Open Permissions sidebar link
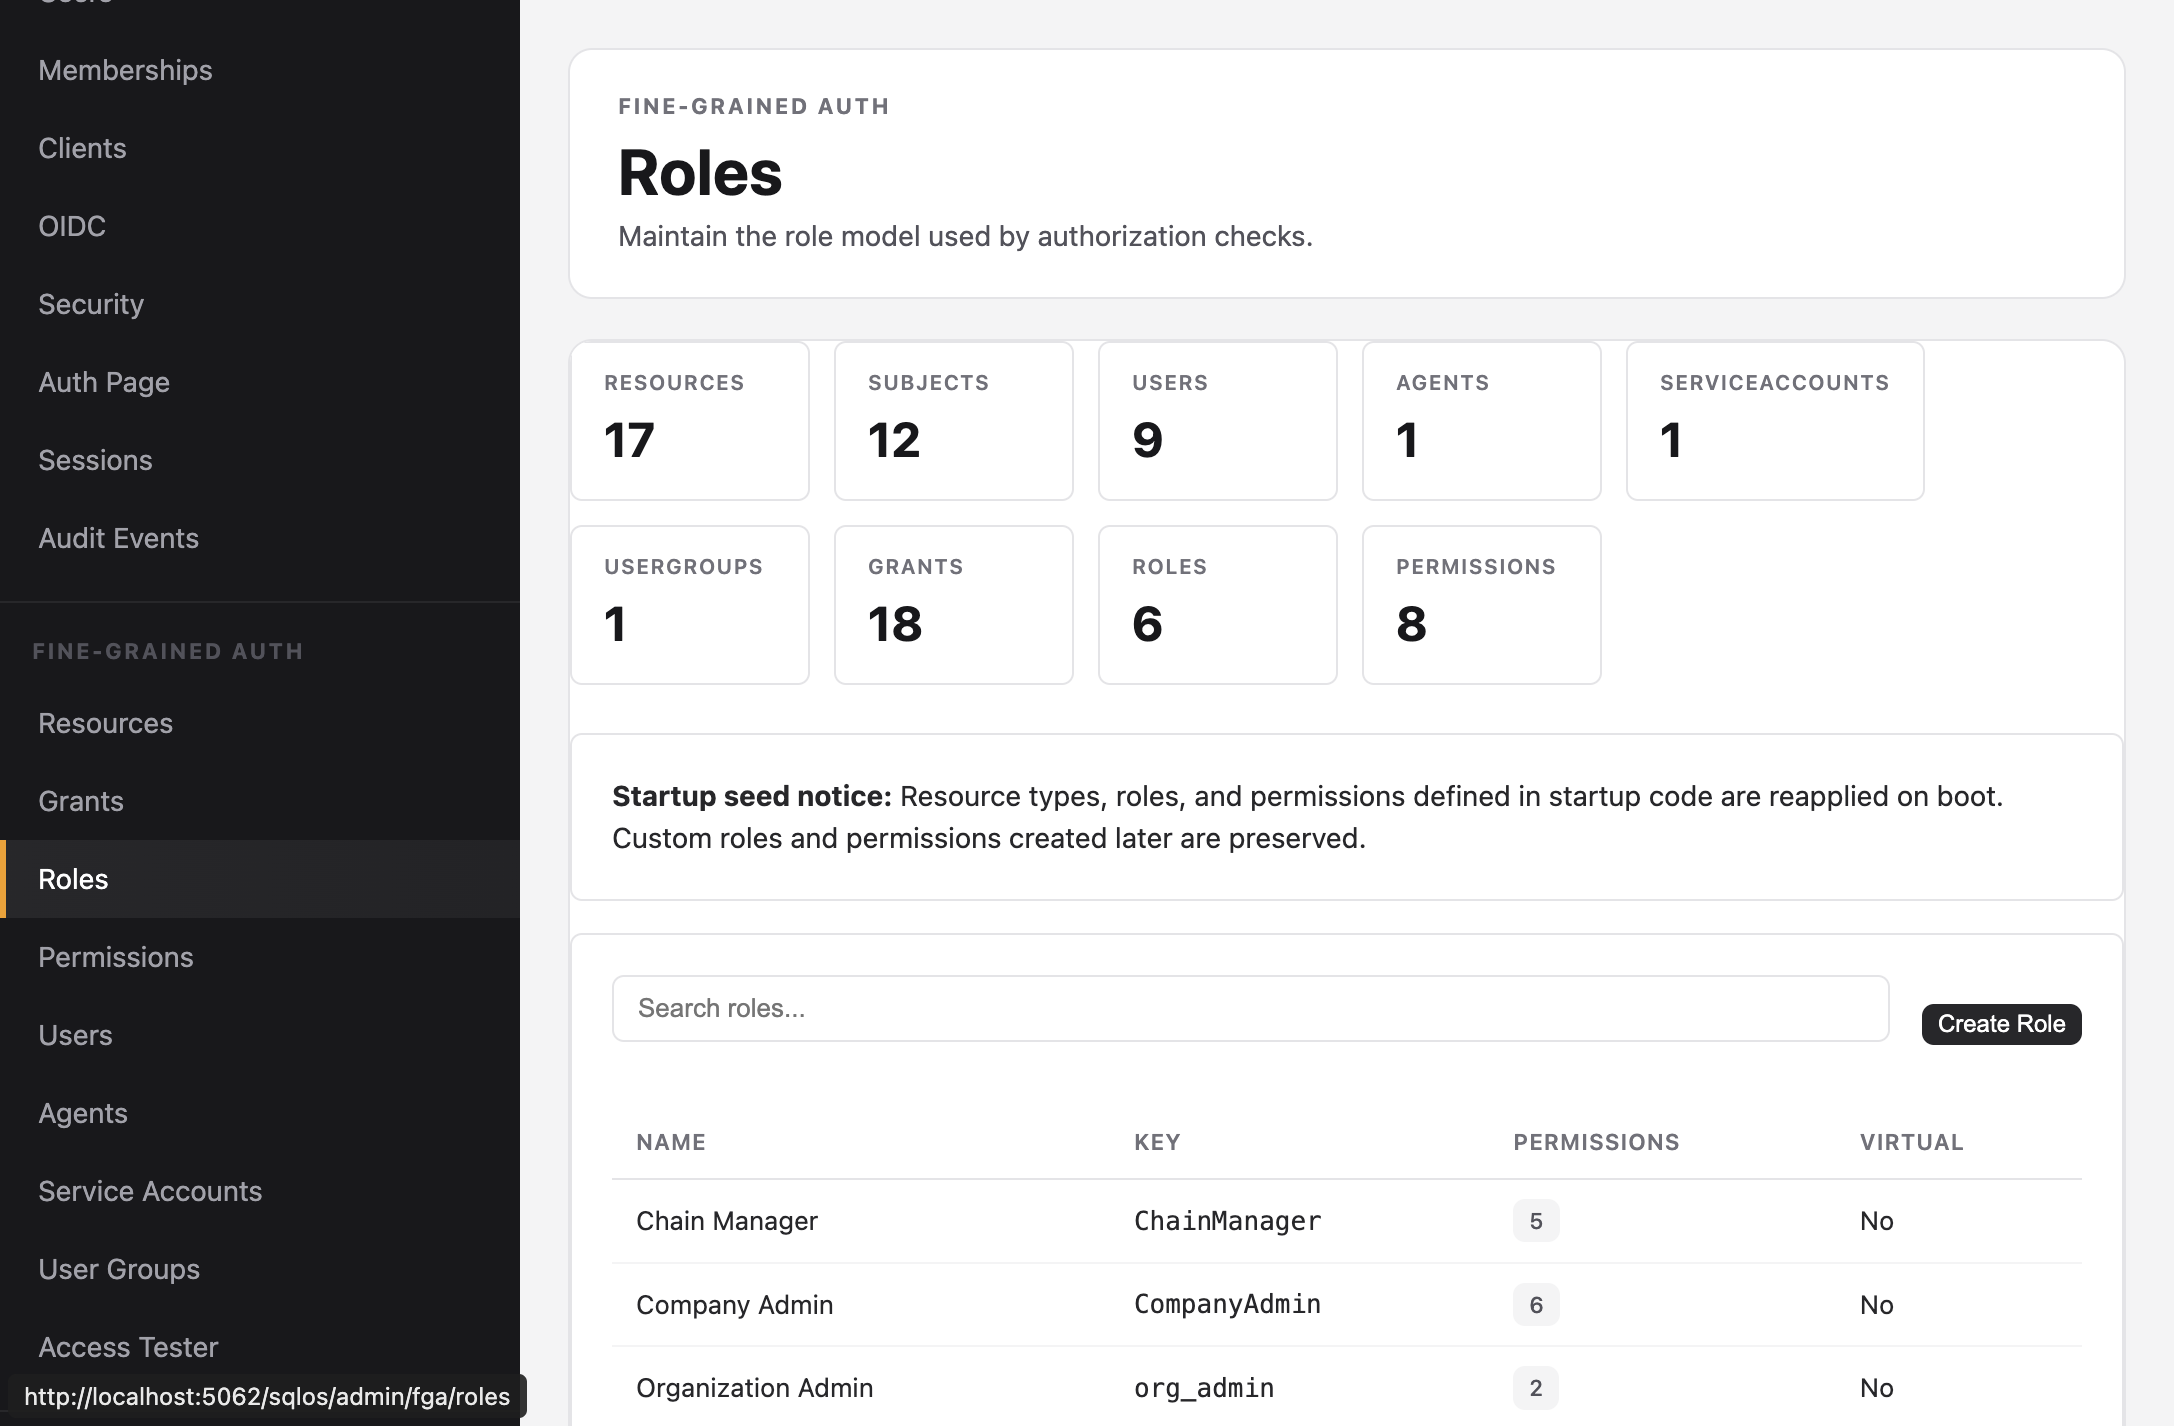This screenshot has height=1426, width=2174. (x=116, y=957)
